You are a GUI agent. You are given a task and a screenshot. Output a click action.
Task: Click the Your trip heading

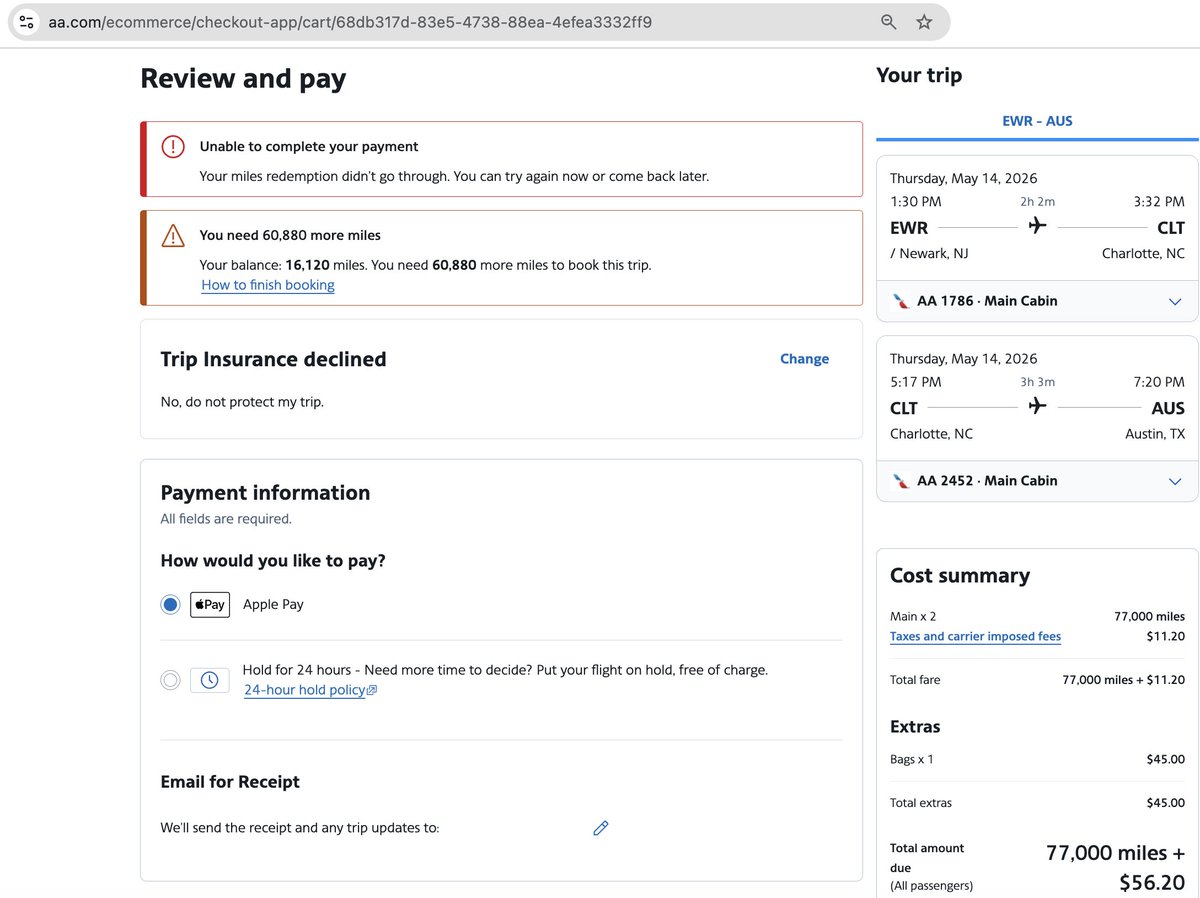tap(919, 75)
